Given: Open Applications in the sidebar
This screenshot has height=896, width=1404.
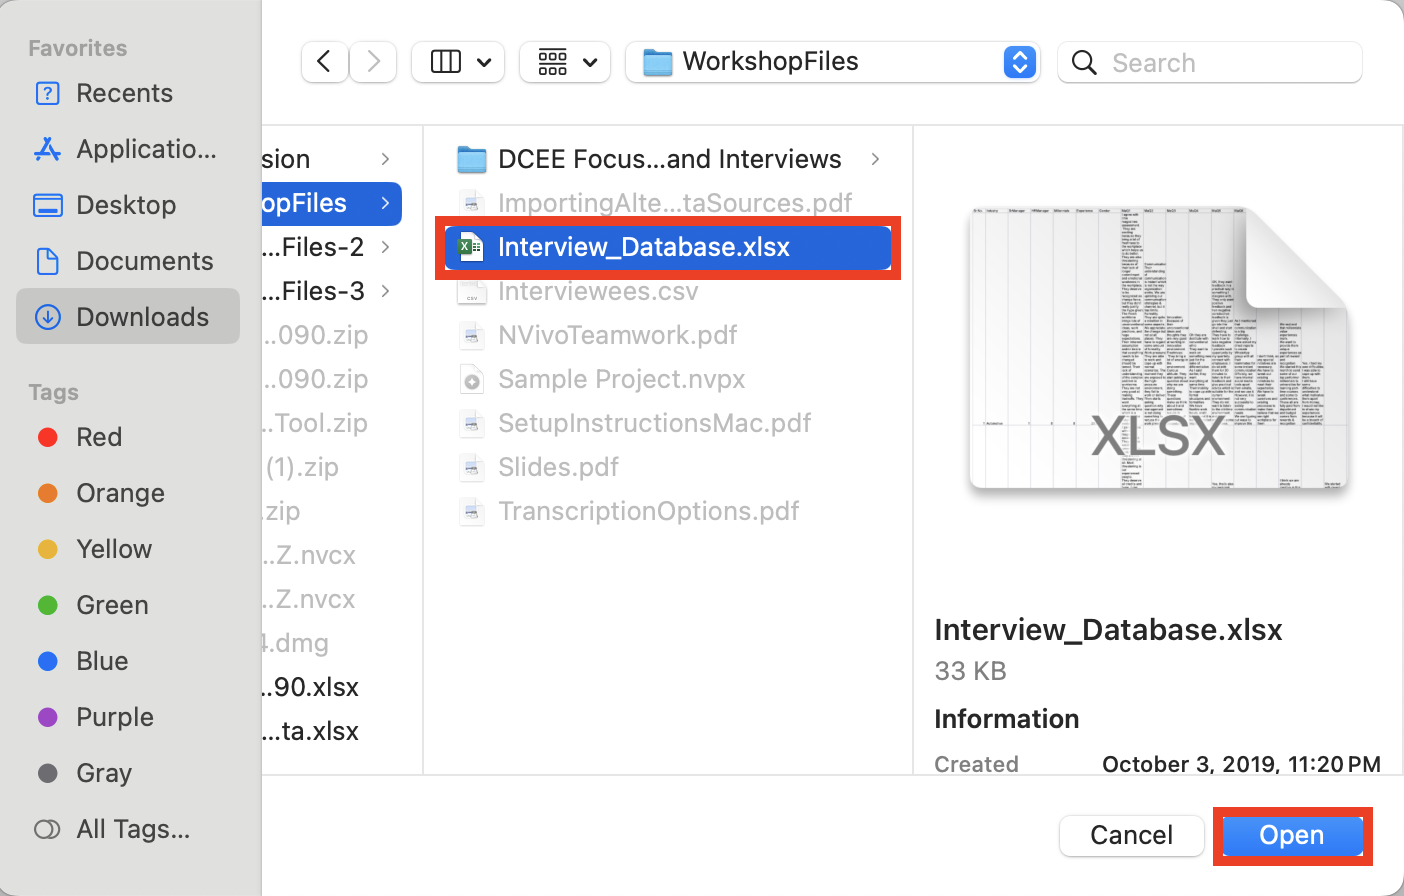Looking at the screenshot, I should (x=128, y=149).
